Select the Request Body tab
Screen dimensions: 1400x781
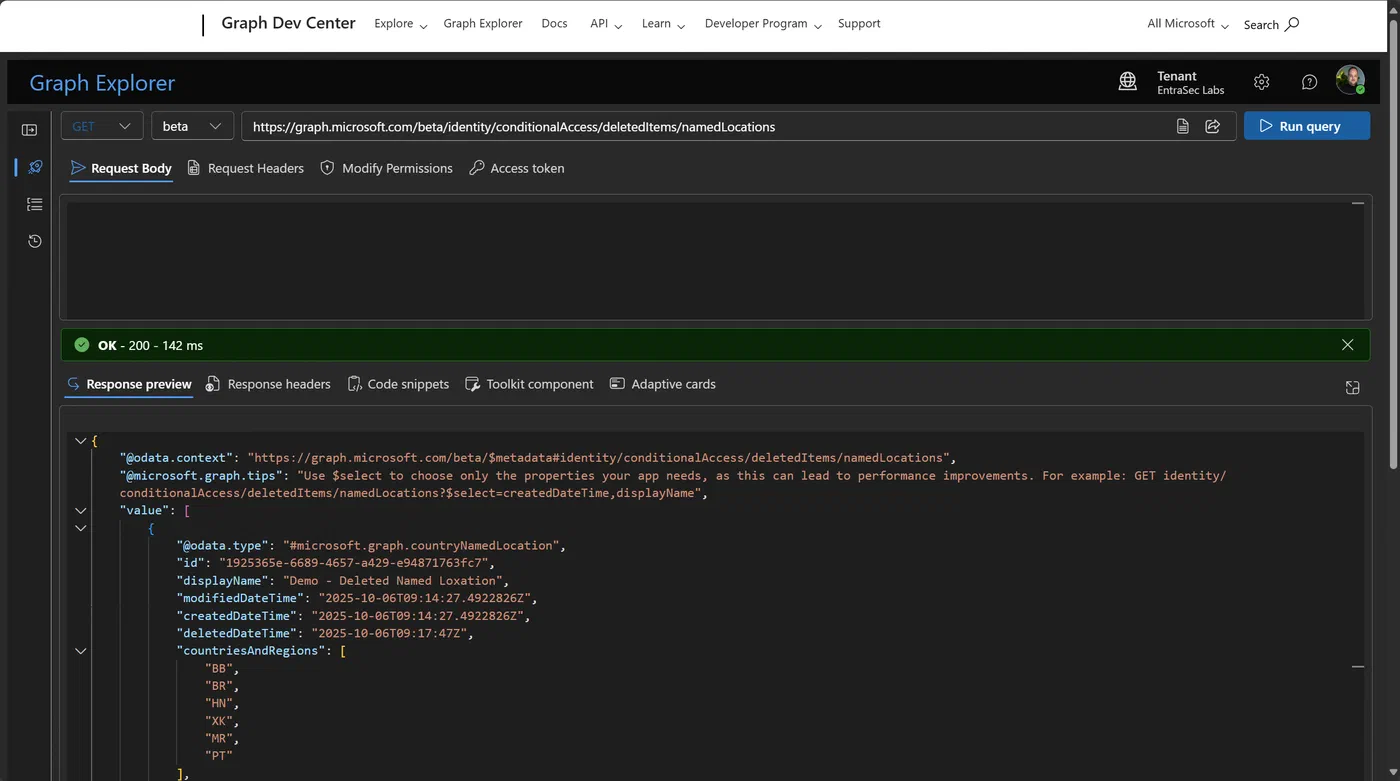click(x=121, y=168)
